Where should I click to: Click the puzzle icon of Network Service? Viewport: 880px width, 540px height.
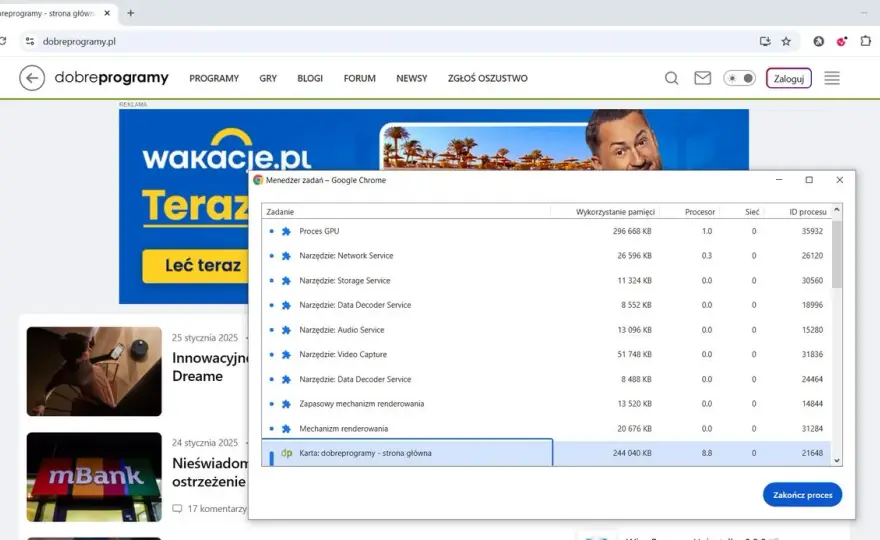tap(286, 255)
